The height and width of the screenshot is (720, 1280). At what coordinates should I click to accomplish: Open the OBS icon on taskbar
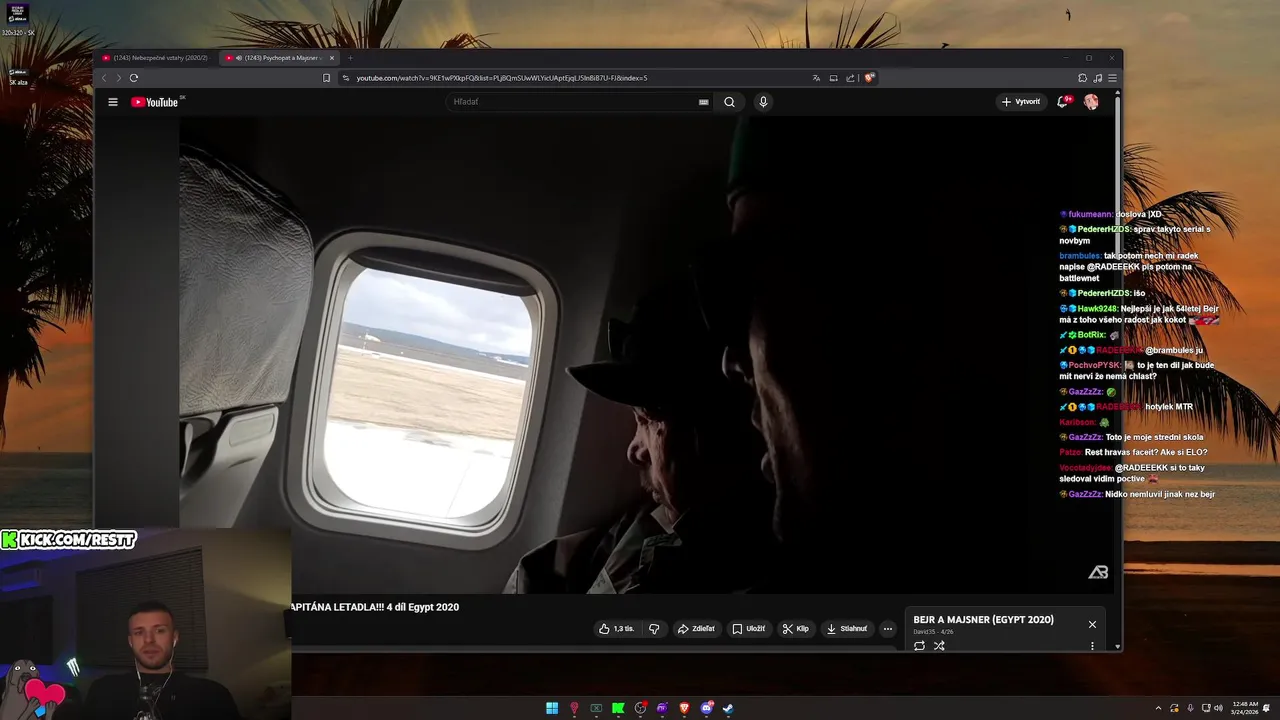[x=640, y=708]
